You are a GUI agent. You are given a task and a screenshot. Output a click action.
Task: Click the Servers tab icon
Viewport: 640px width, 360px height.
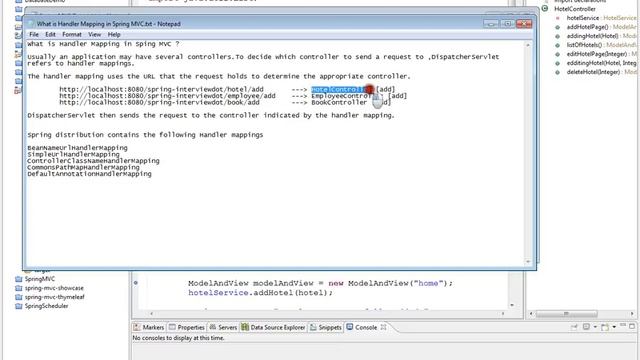[213, 327]
